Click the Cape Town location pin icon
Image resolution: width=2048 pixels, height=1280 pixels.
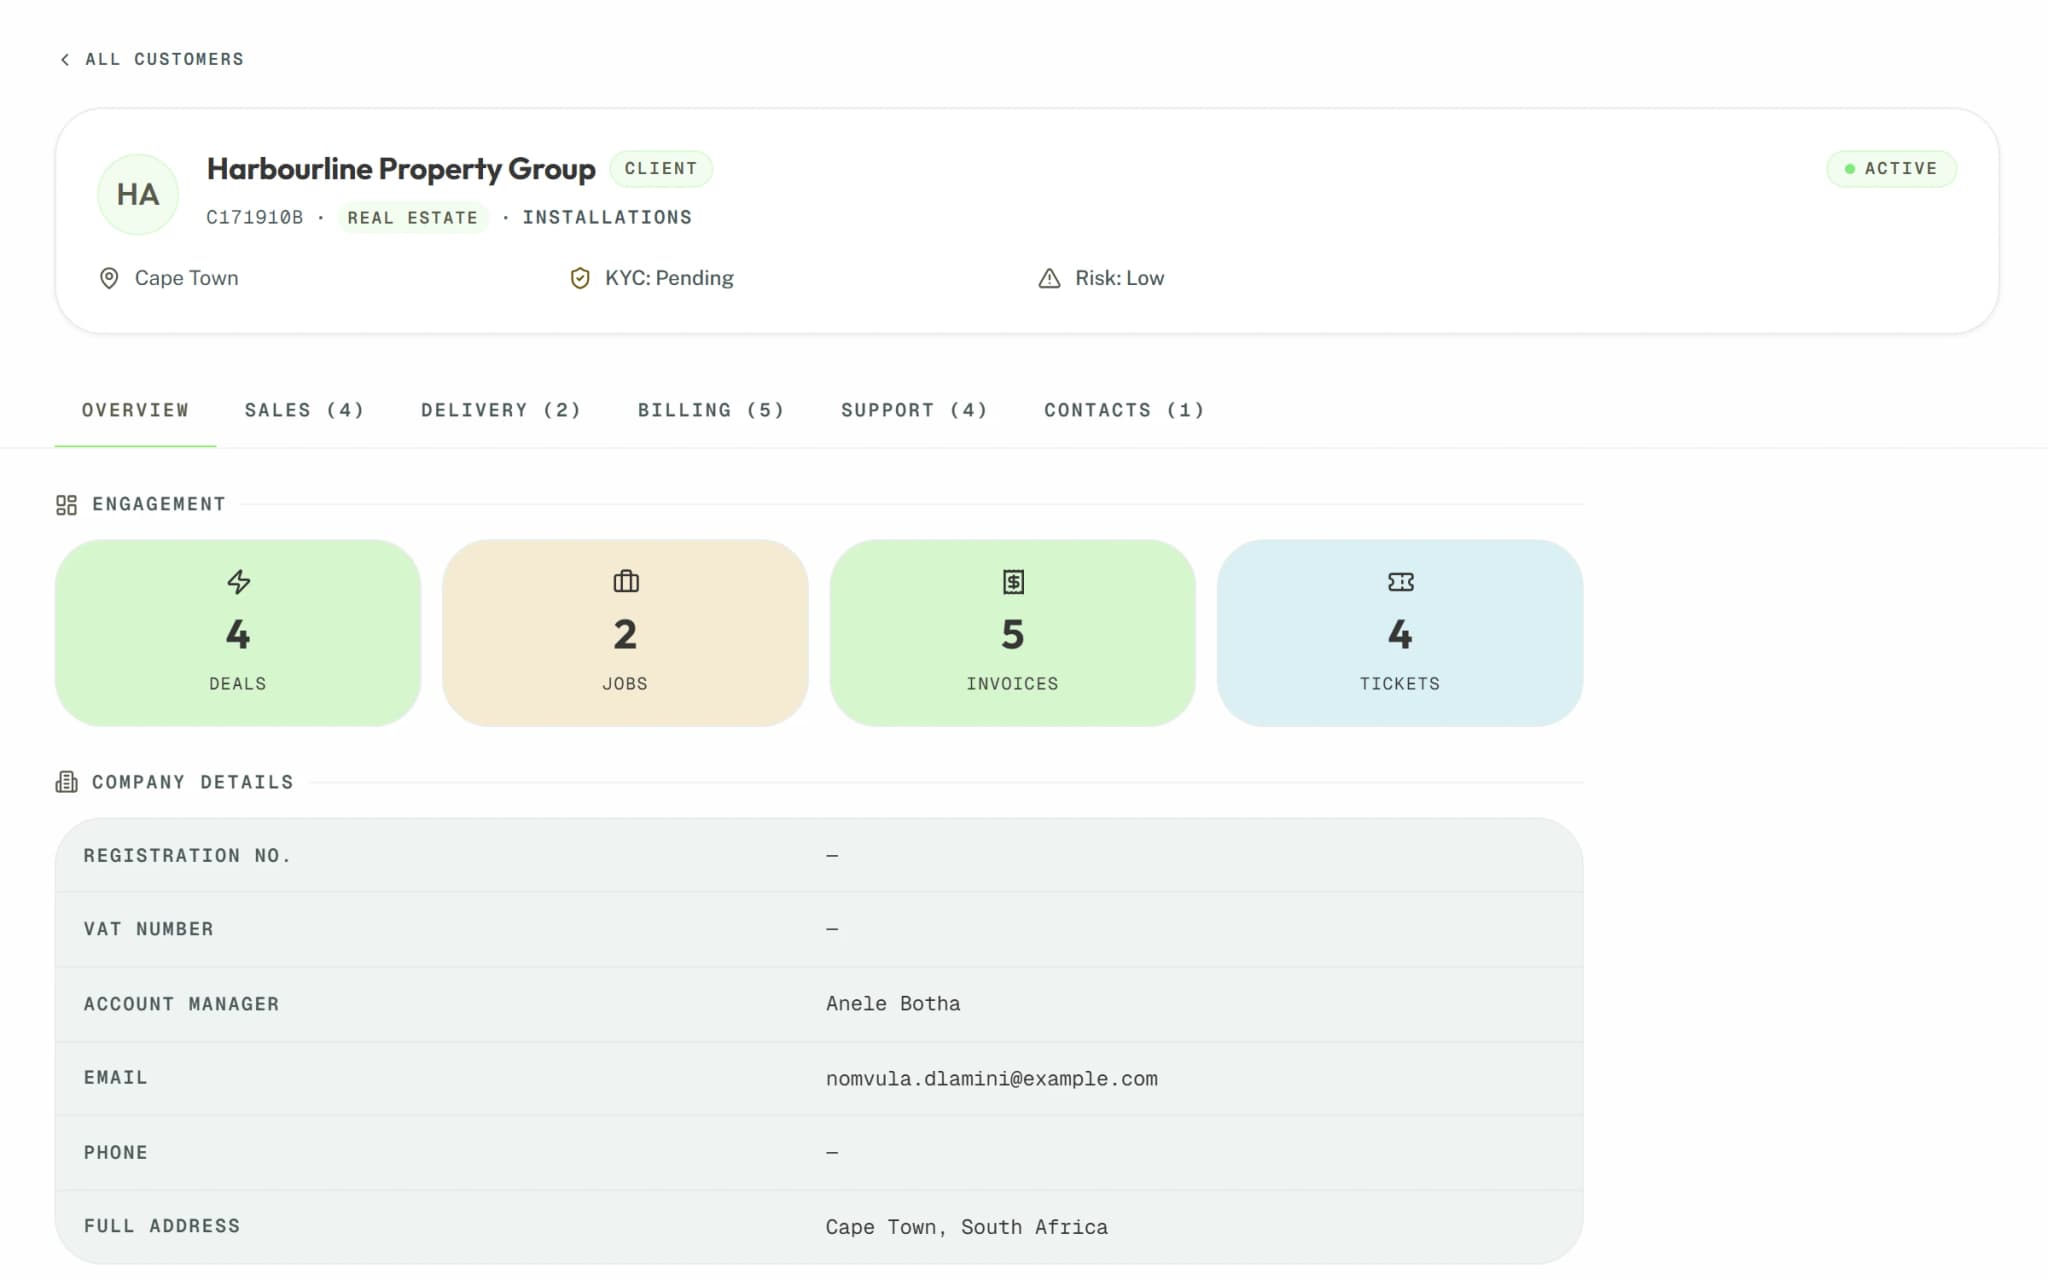[109, 278]
